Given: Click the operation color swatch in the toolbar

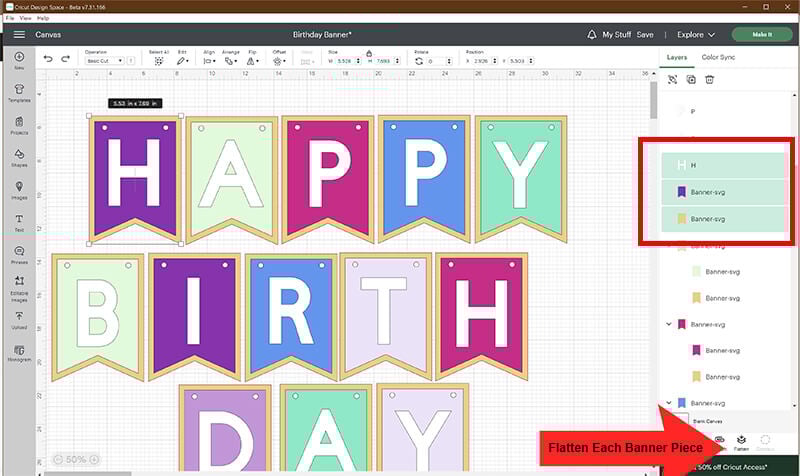Looking at the screenshot, I should [131, 61].
